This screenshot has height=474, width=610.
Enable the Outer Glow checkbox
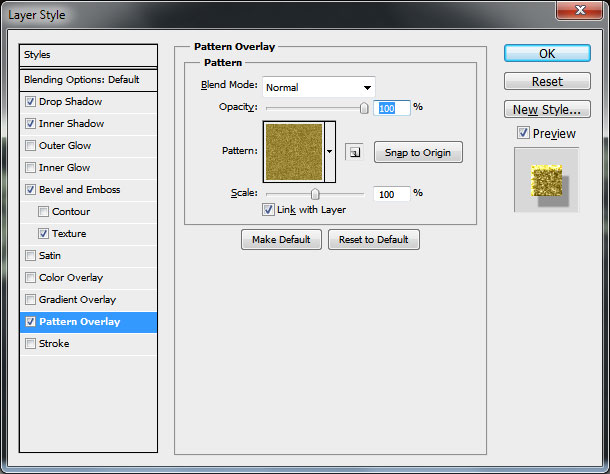(x=30, y=146)
